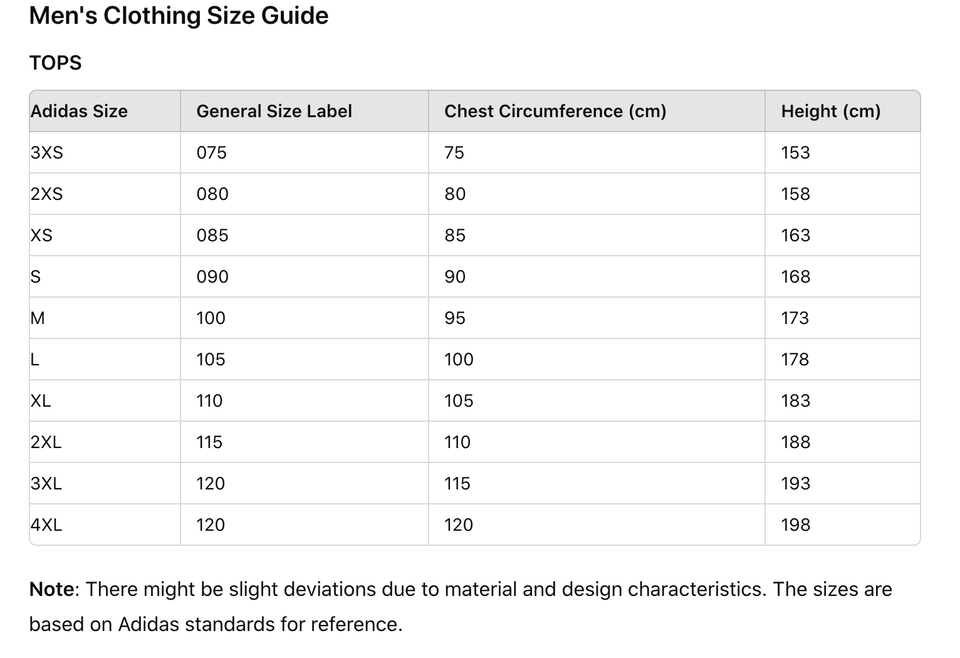Click height value 178 in the L row

(x=795, y=359)
